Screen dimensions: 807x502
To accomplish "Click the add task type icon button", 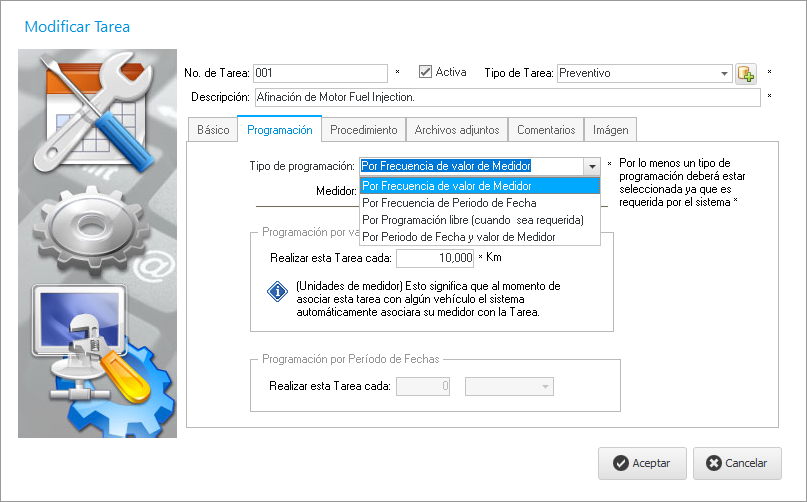I will pyautogui.click(x=746, y=73).
